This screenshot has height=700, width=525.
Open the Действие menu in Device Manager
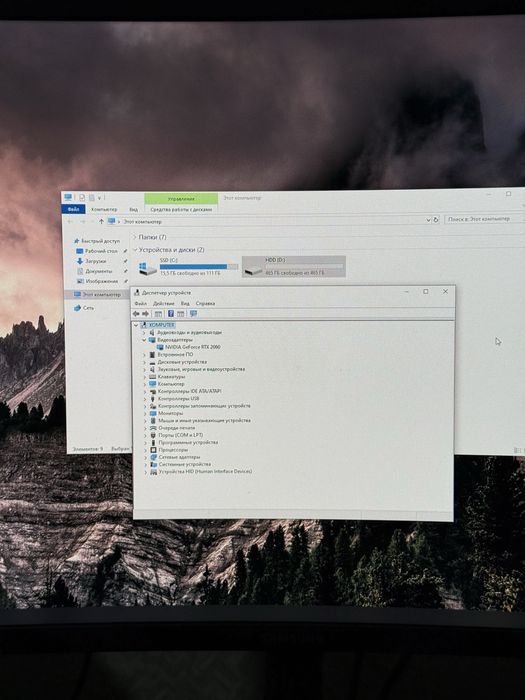click(x=163, y=304)
